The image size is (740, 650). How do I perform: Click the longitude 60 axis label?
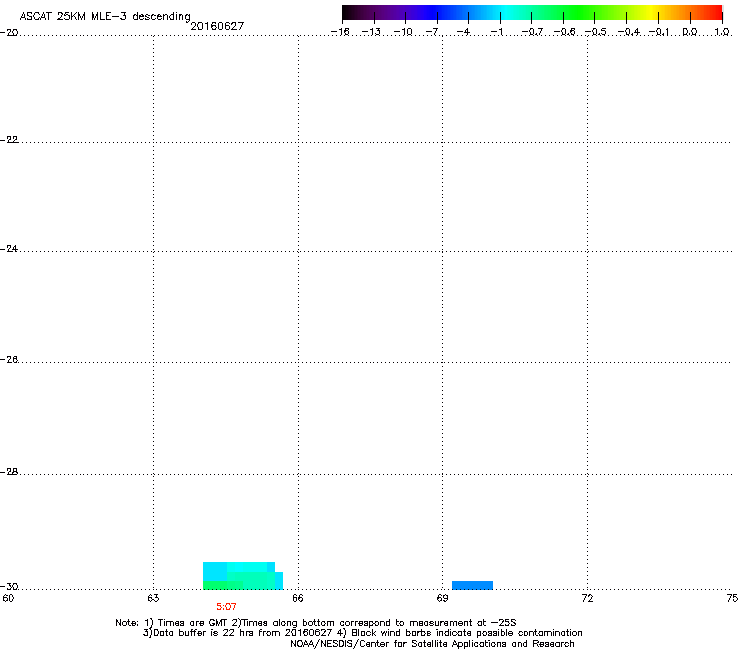point(8,598)
